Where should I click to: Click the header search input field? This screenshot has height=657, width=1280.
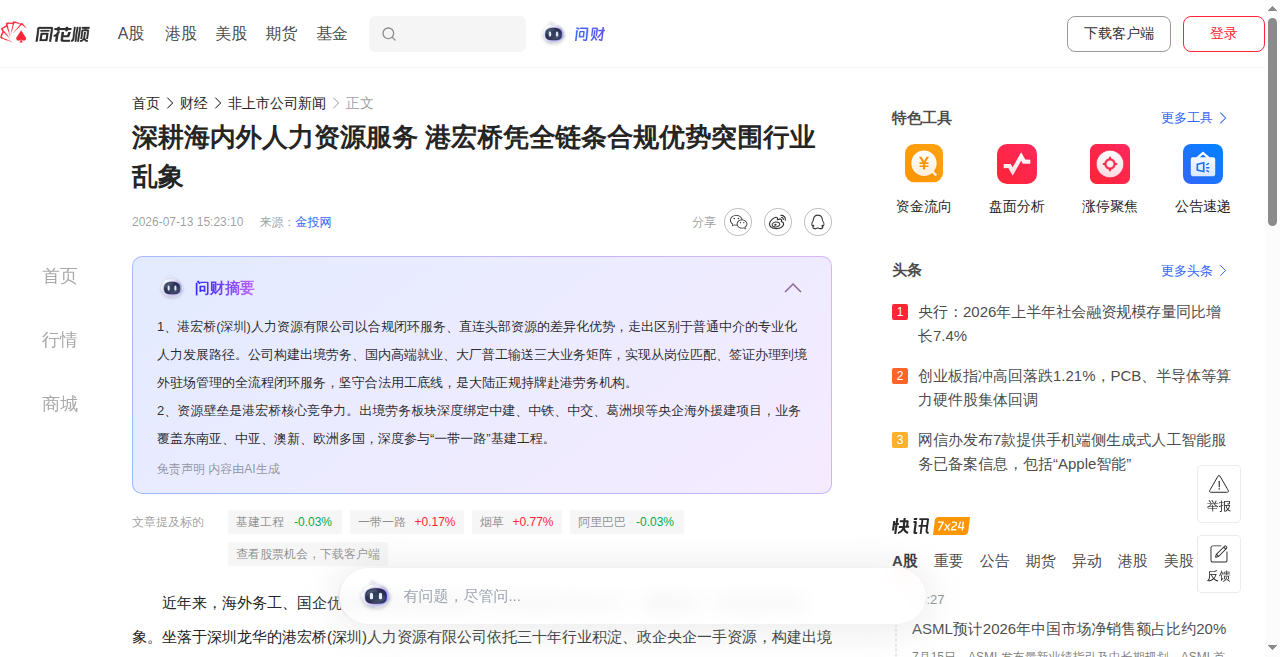point(447,34)
